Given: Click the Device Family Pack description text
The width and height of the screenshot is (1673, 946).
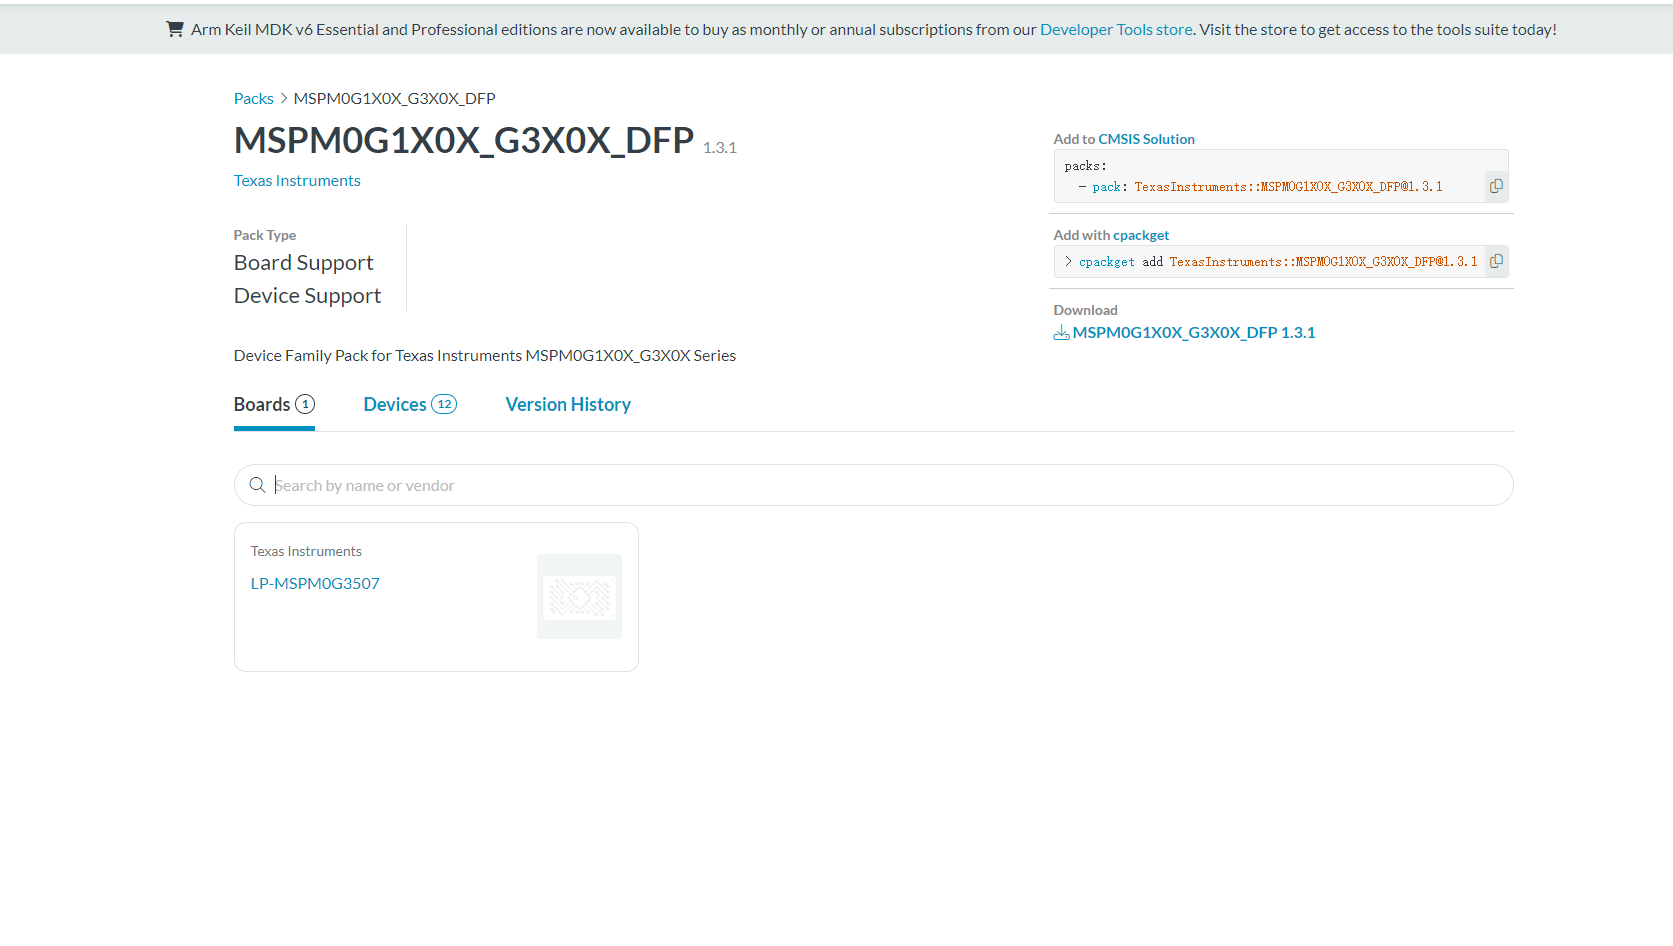Looking at the screenshot, I should click(x=485, y=355).
